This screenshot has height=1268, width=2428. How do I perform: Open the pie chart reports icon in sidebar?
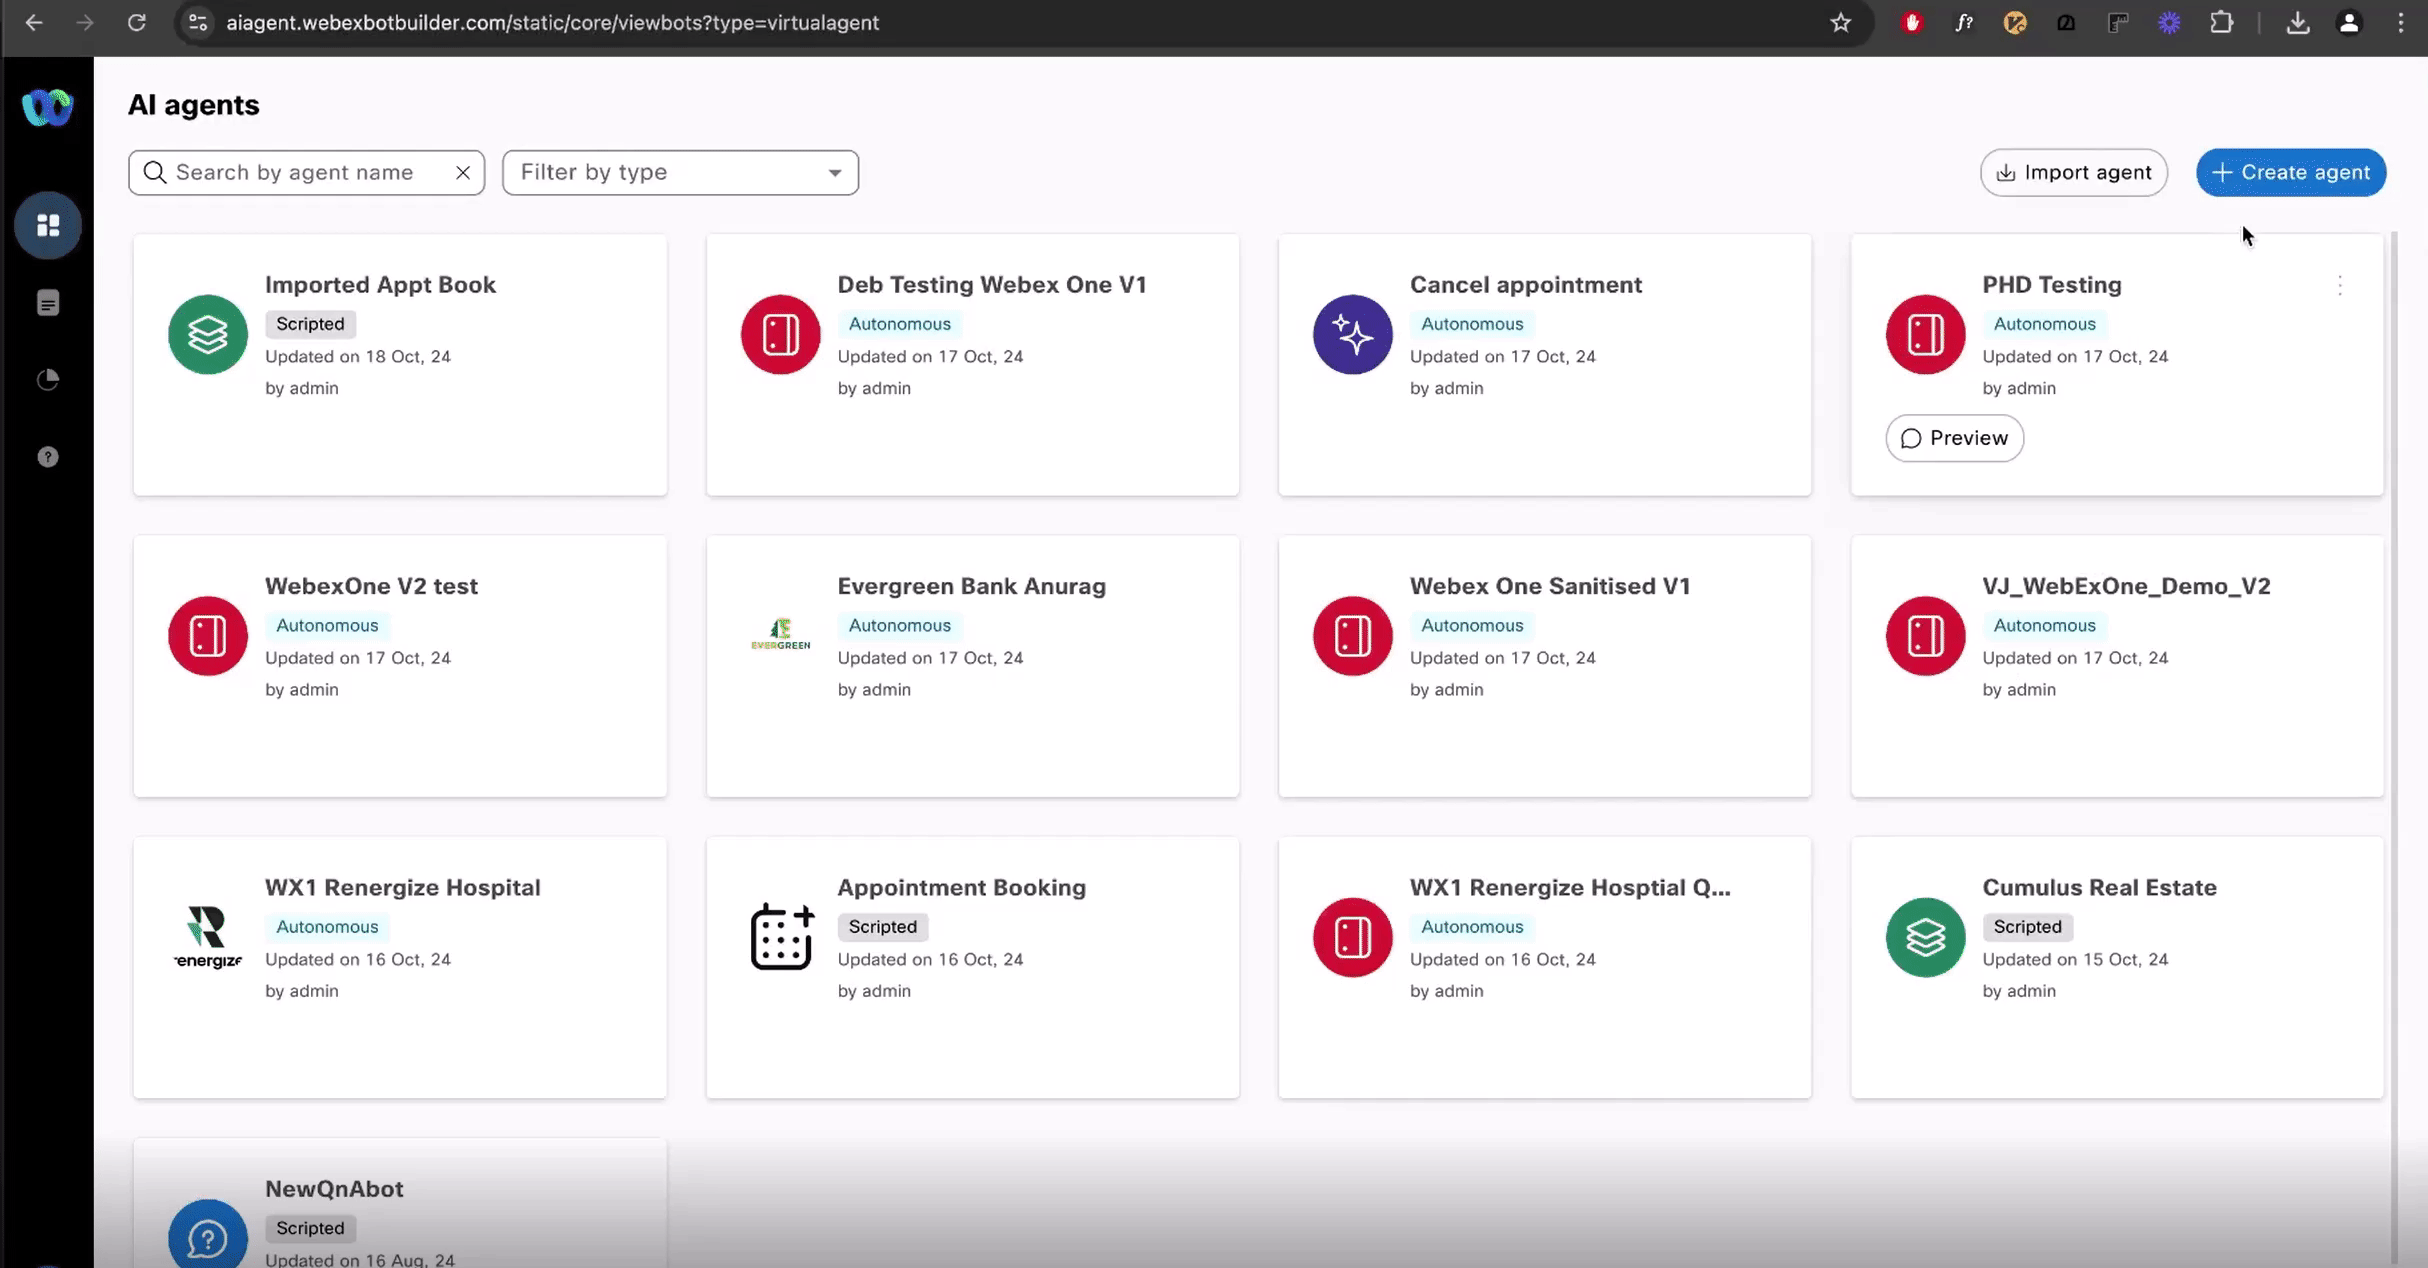pyautogui.click(x=47, y=380)
